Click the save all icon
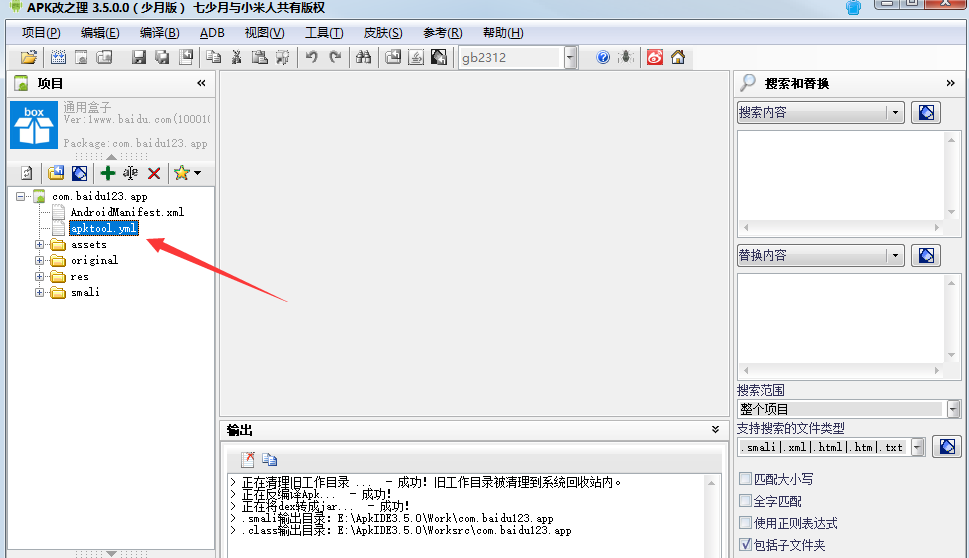The image size is (969, 558). click(163, 57)
